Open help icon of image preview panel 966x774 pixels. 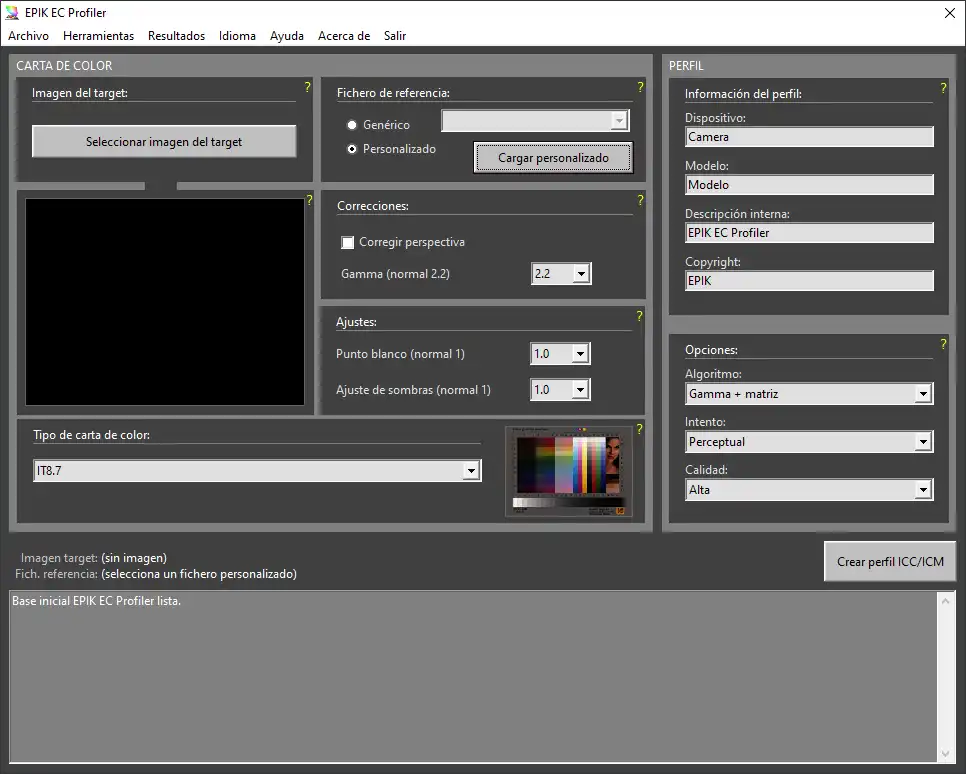(309, 200)
